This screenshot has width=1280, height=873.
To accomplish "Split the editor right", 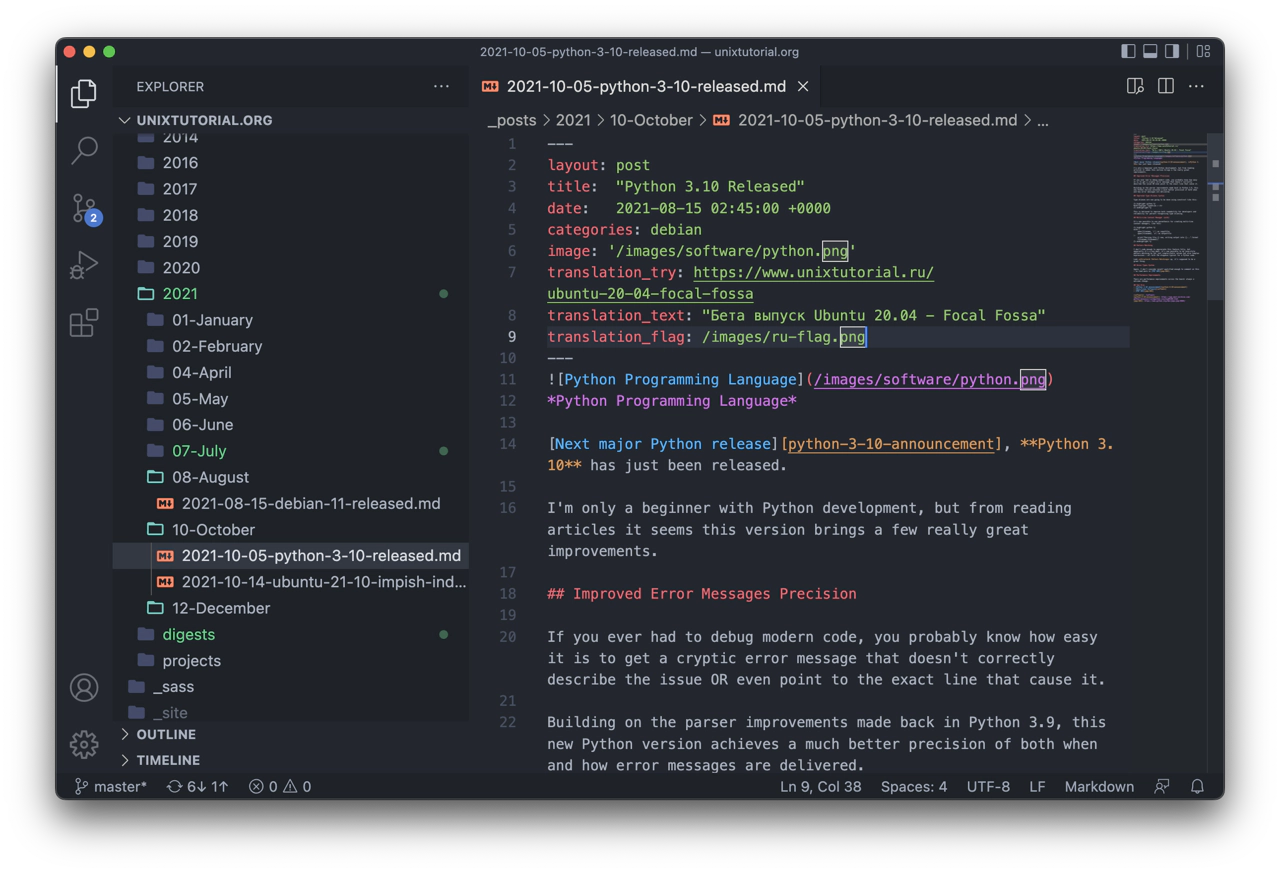I will 1166,87.
